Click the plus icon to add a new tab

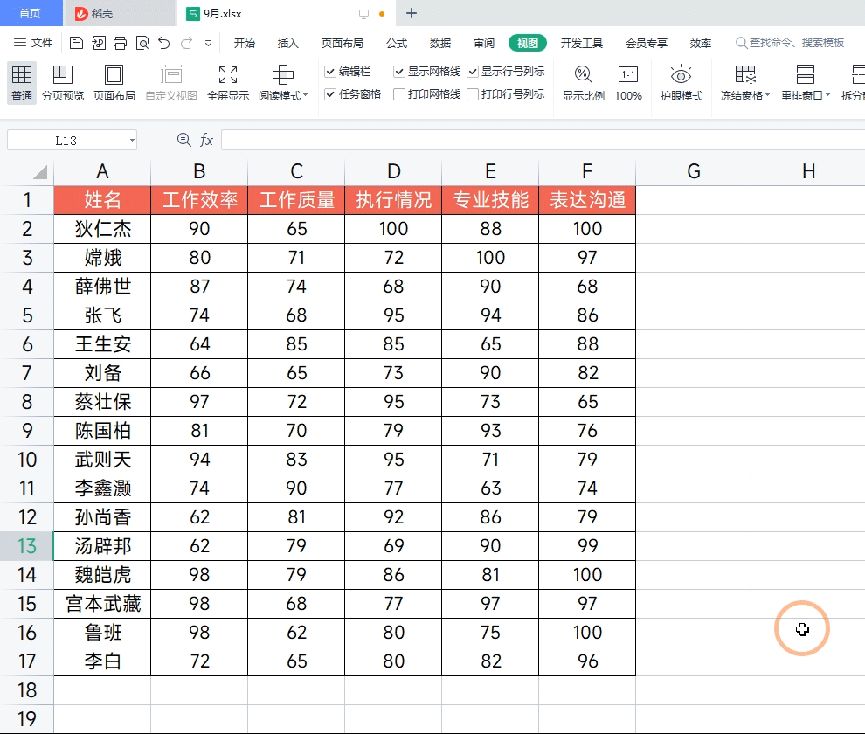point(412,13)
